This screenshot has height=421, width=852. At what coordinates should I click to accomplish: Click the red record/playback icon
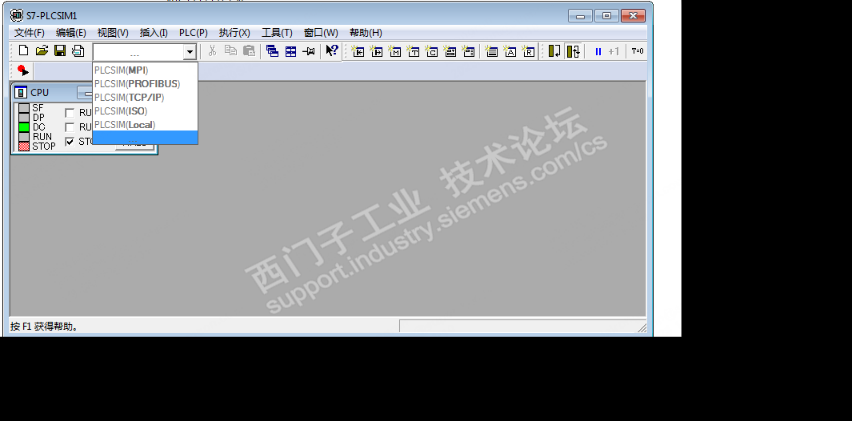23,70
